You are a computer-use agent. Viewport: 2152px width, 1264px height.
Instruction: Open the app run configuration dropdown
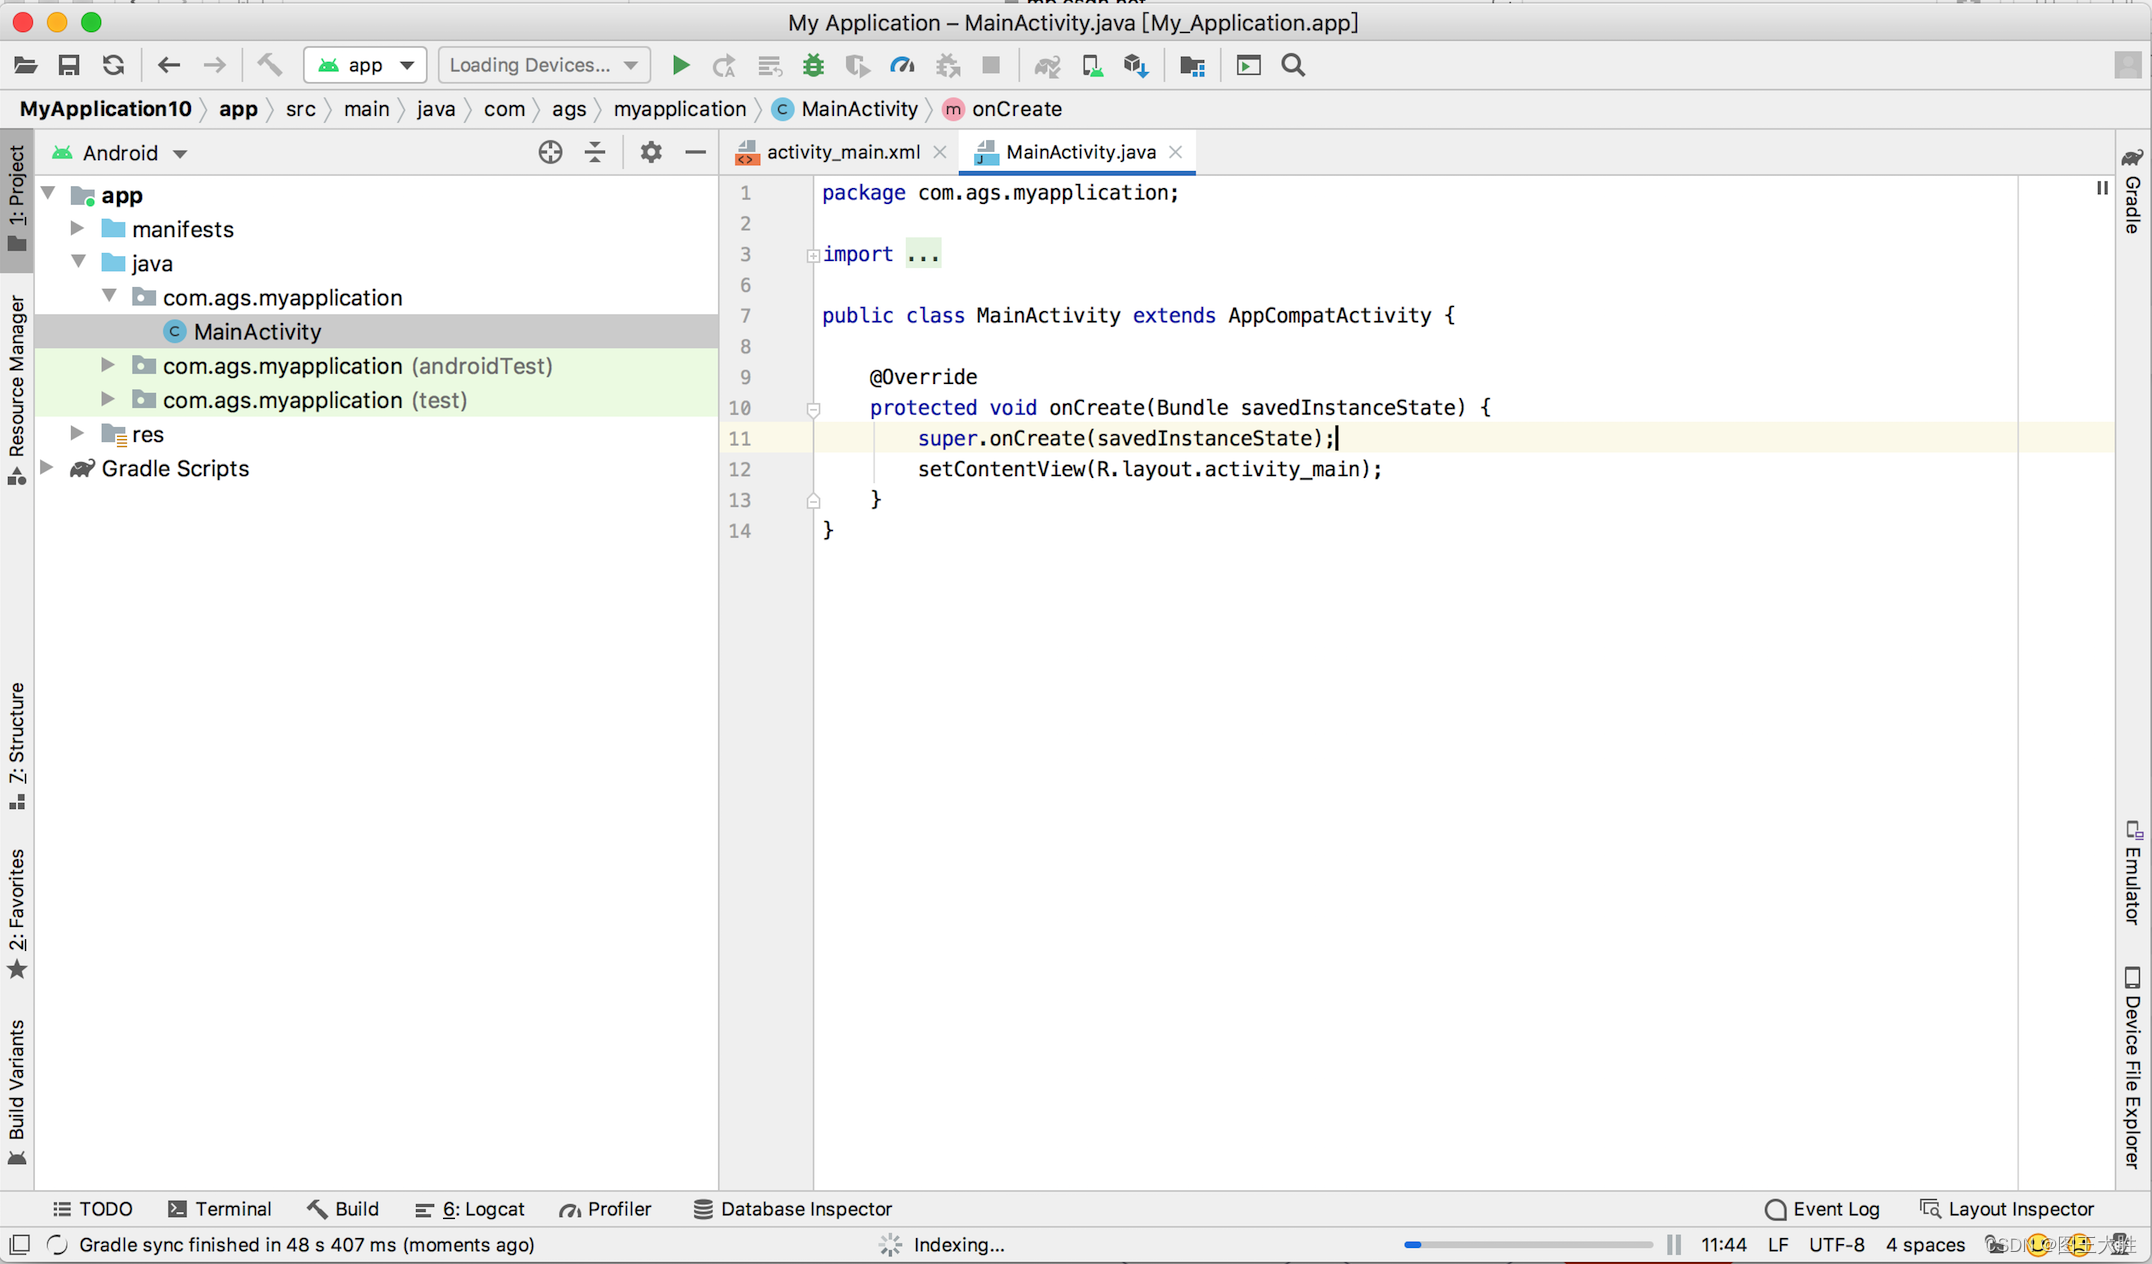pos(365,66)
